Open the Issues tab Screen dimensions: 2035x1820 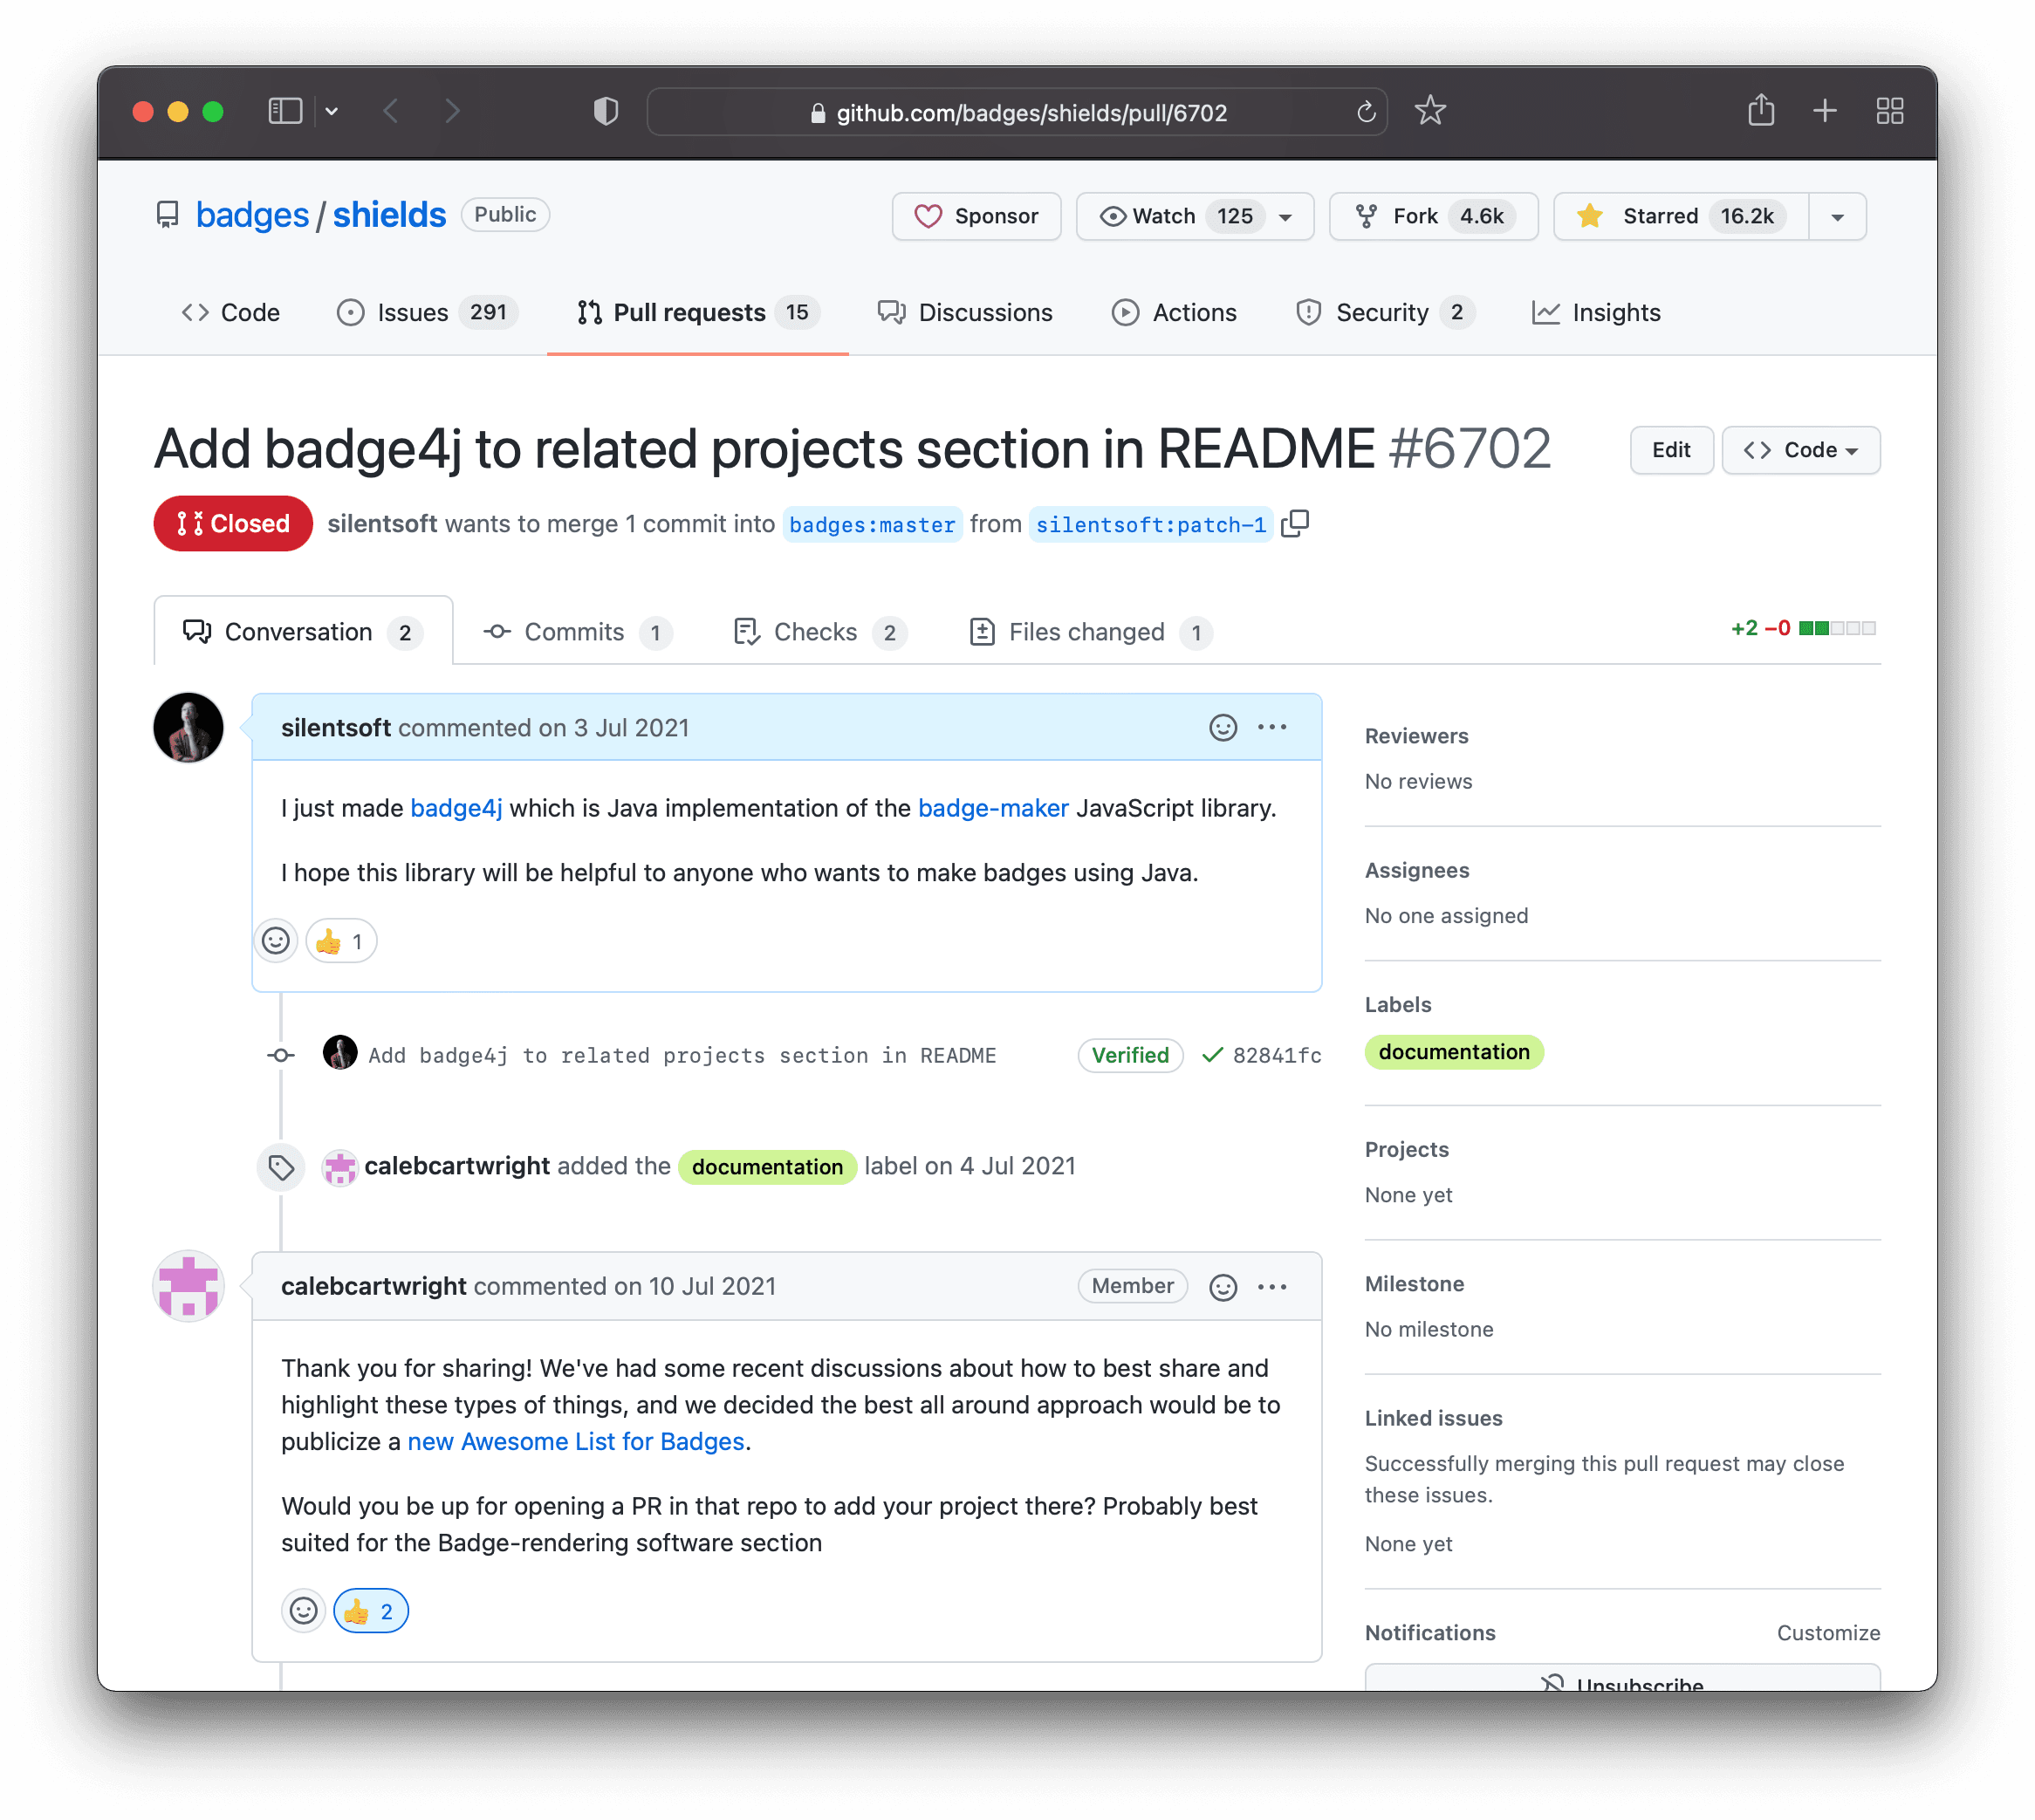428,312
